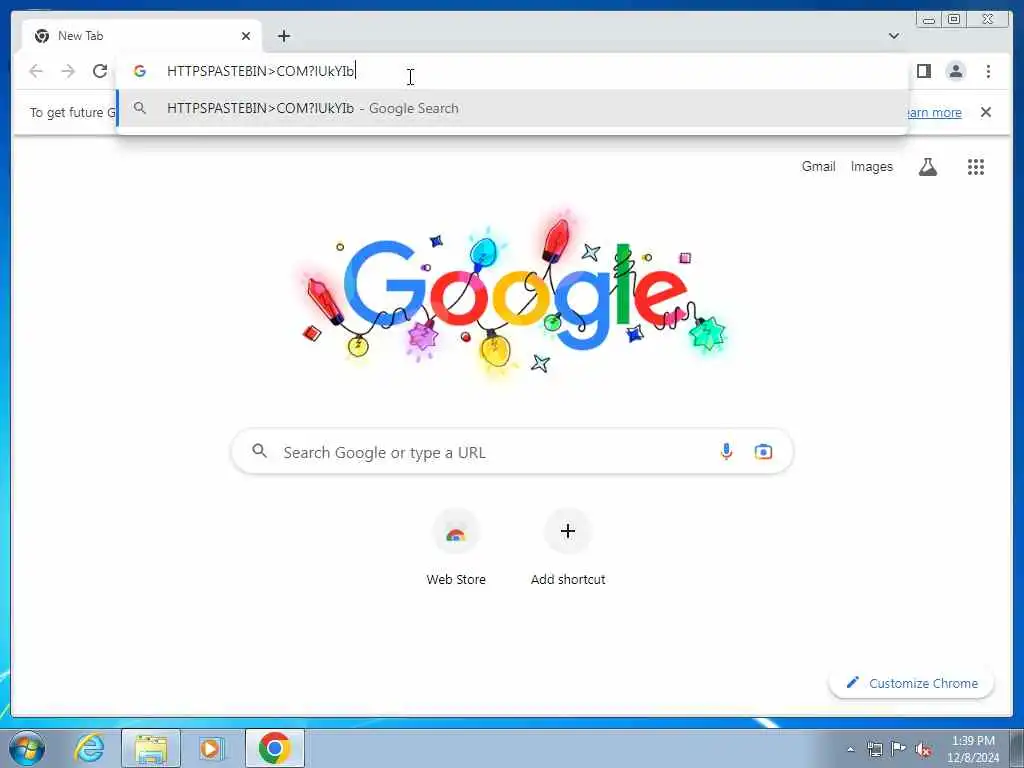Open the Google apps grid

[976, 167]
